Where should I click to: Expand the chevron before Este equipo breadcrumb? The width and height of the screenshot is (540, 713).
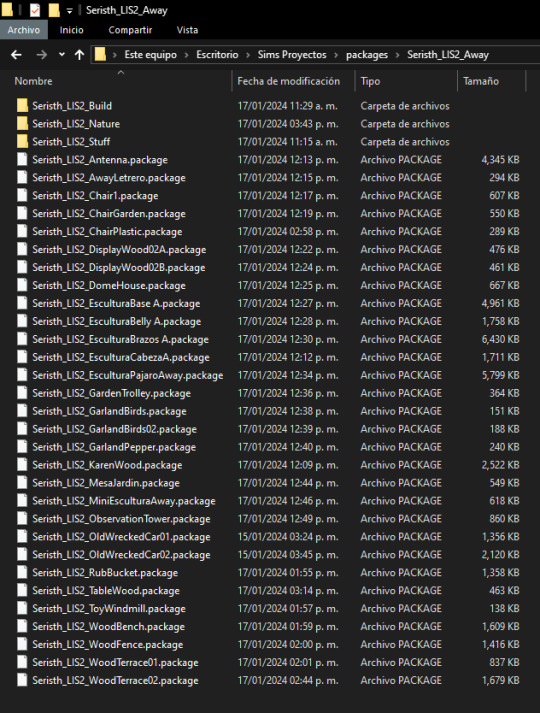[115, 55]
